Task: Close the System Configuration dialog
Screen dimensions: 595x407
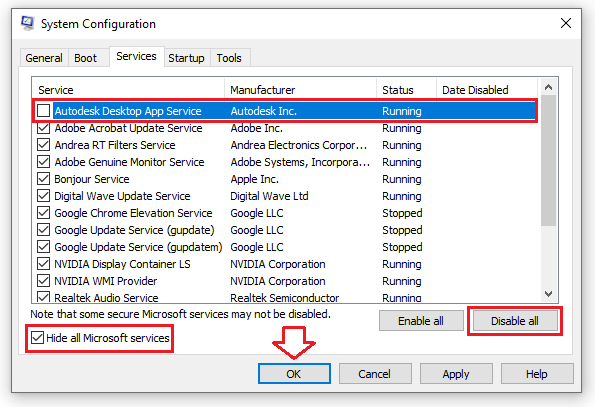Action: (565, 23)
